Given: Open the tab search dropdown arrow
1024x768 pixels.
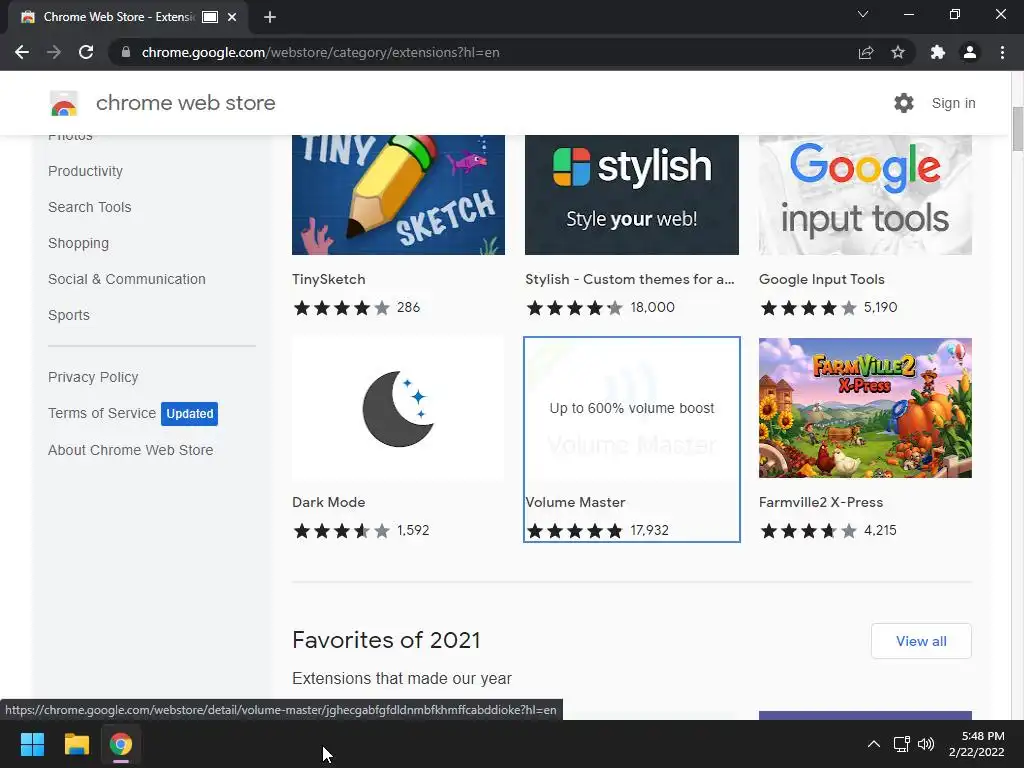Looking at the screenshot, I should coord(863,14).
